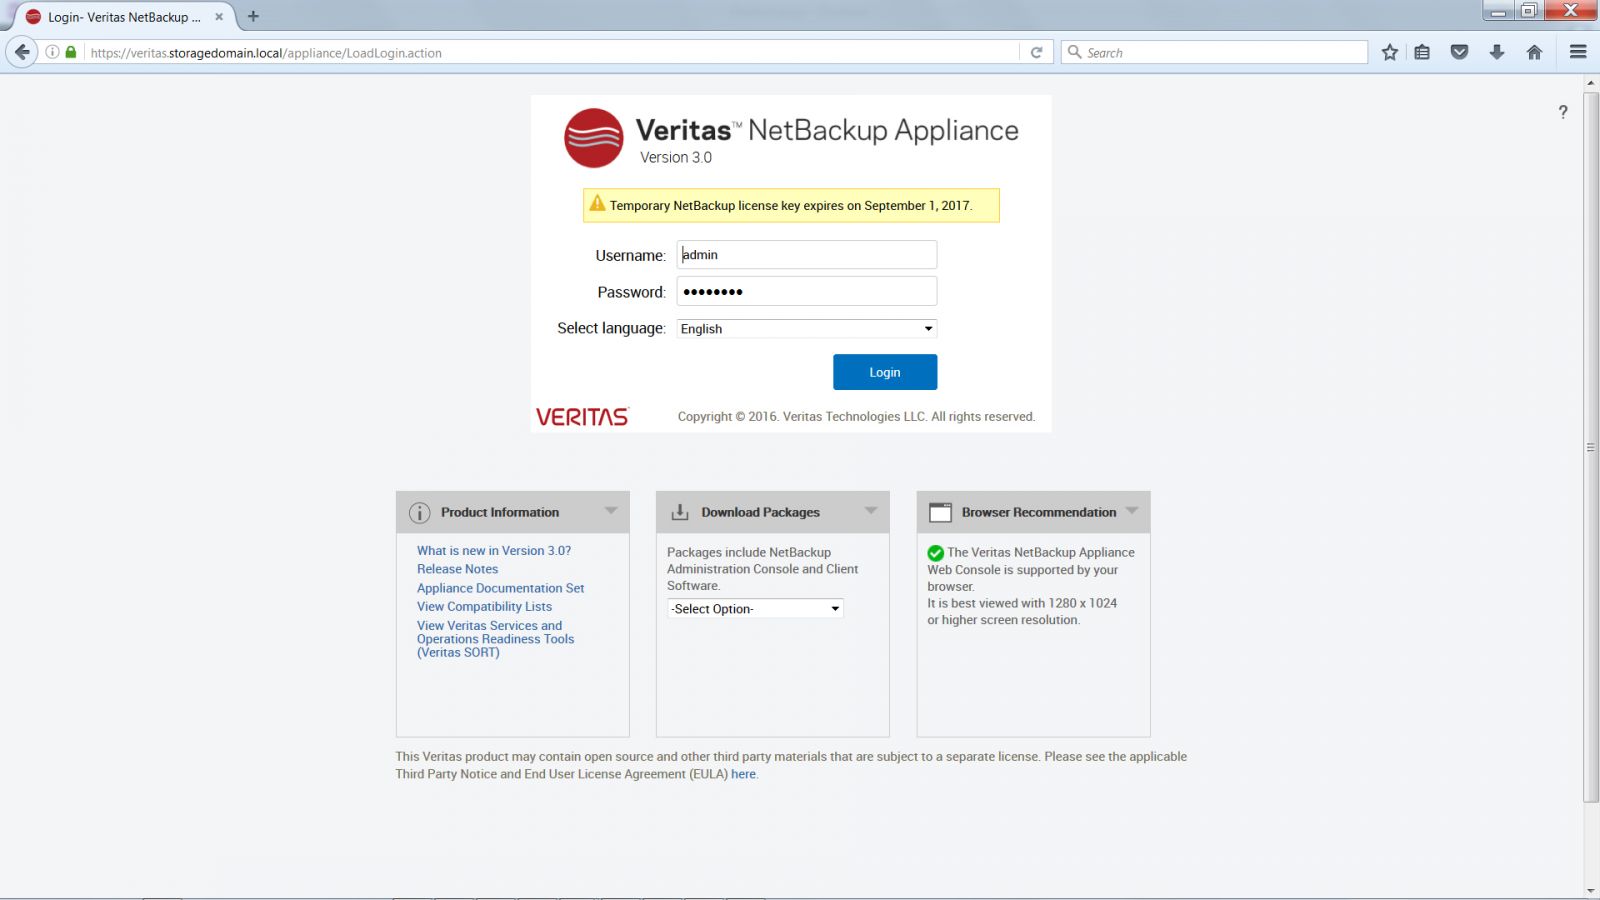Open the Select language dropdown
This screenshot has width=1600, height=900.
click(x=806, y=329)
